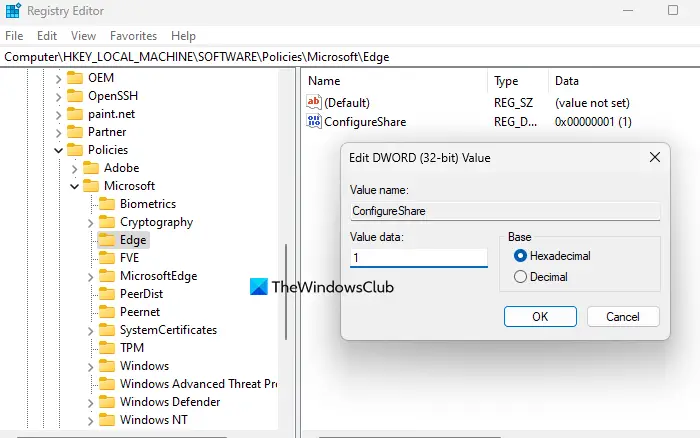The height and width of the screenshot is (438, 700).
Task: Select the paint.net folder icon
Action: [x=75, y=114]
